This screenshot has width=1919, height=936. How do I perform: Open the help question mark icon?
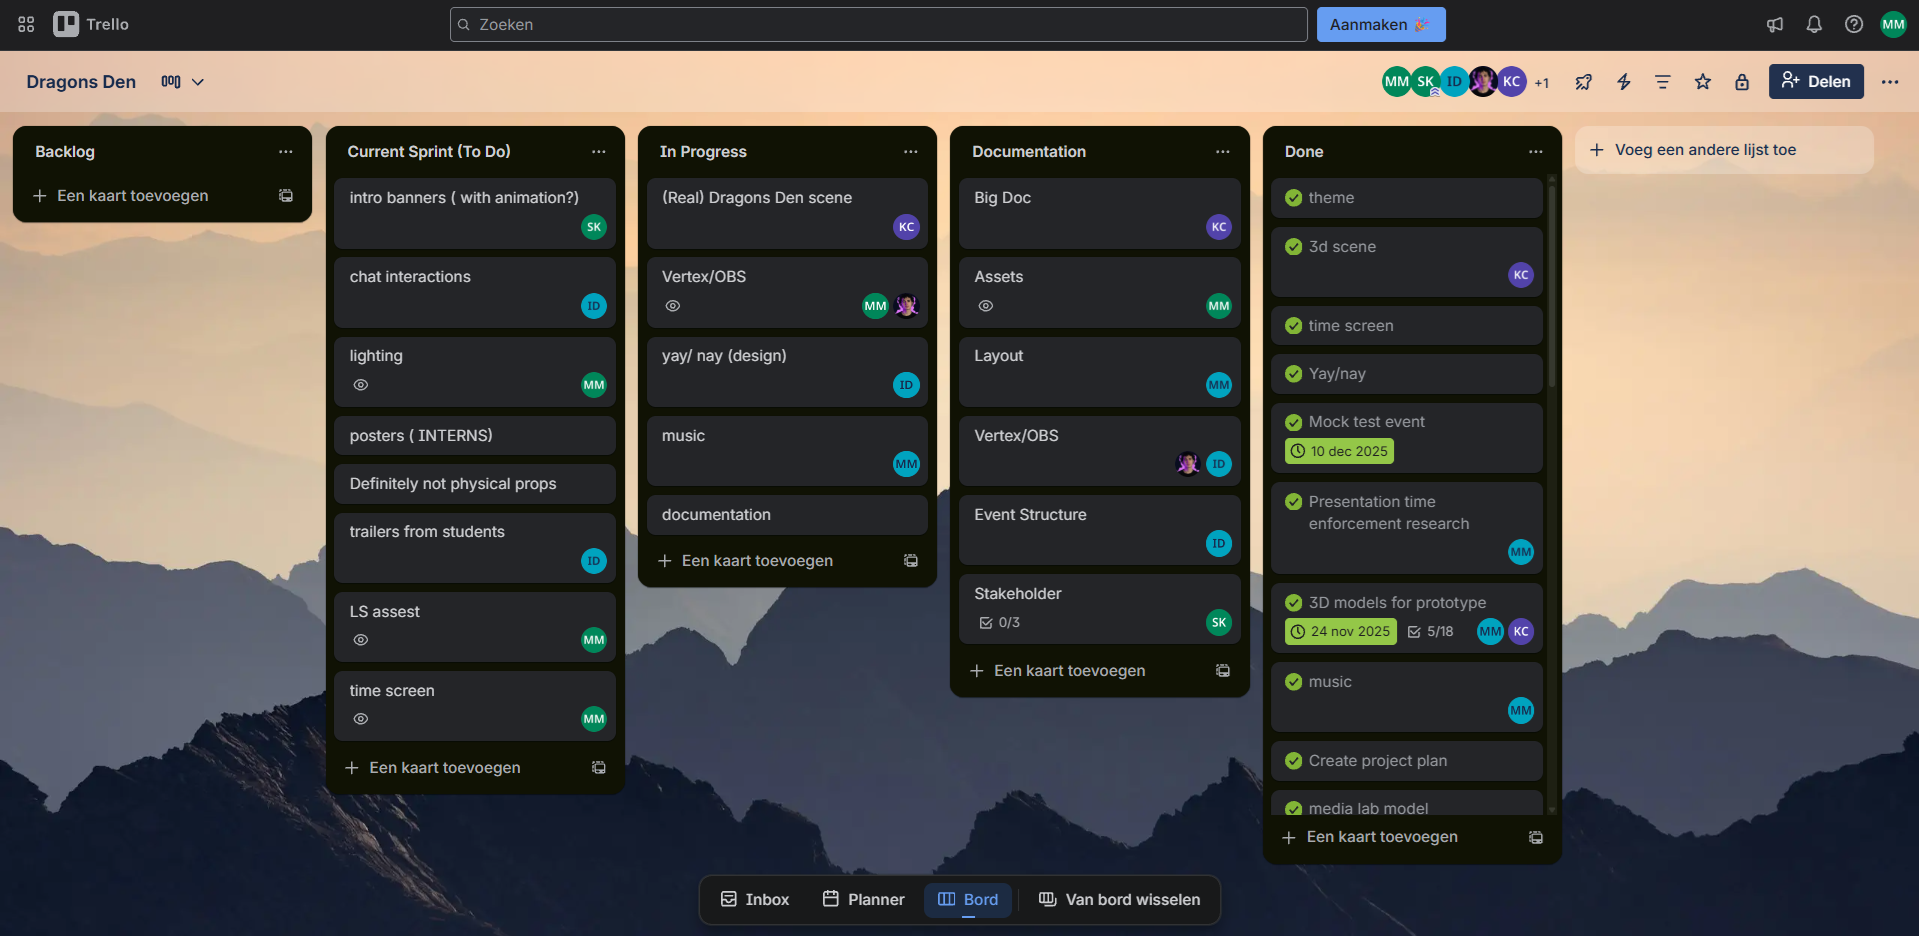[x=1854, y=24]
